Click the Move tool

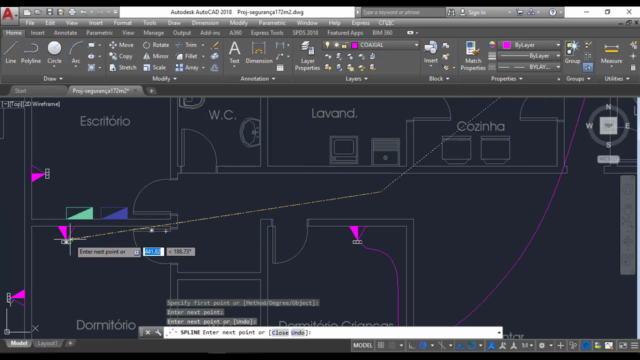pyautogui.click(x=121, y=45)
